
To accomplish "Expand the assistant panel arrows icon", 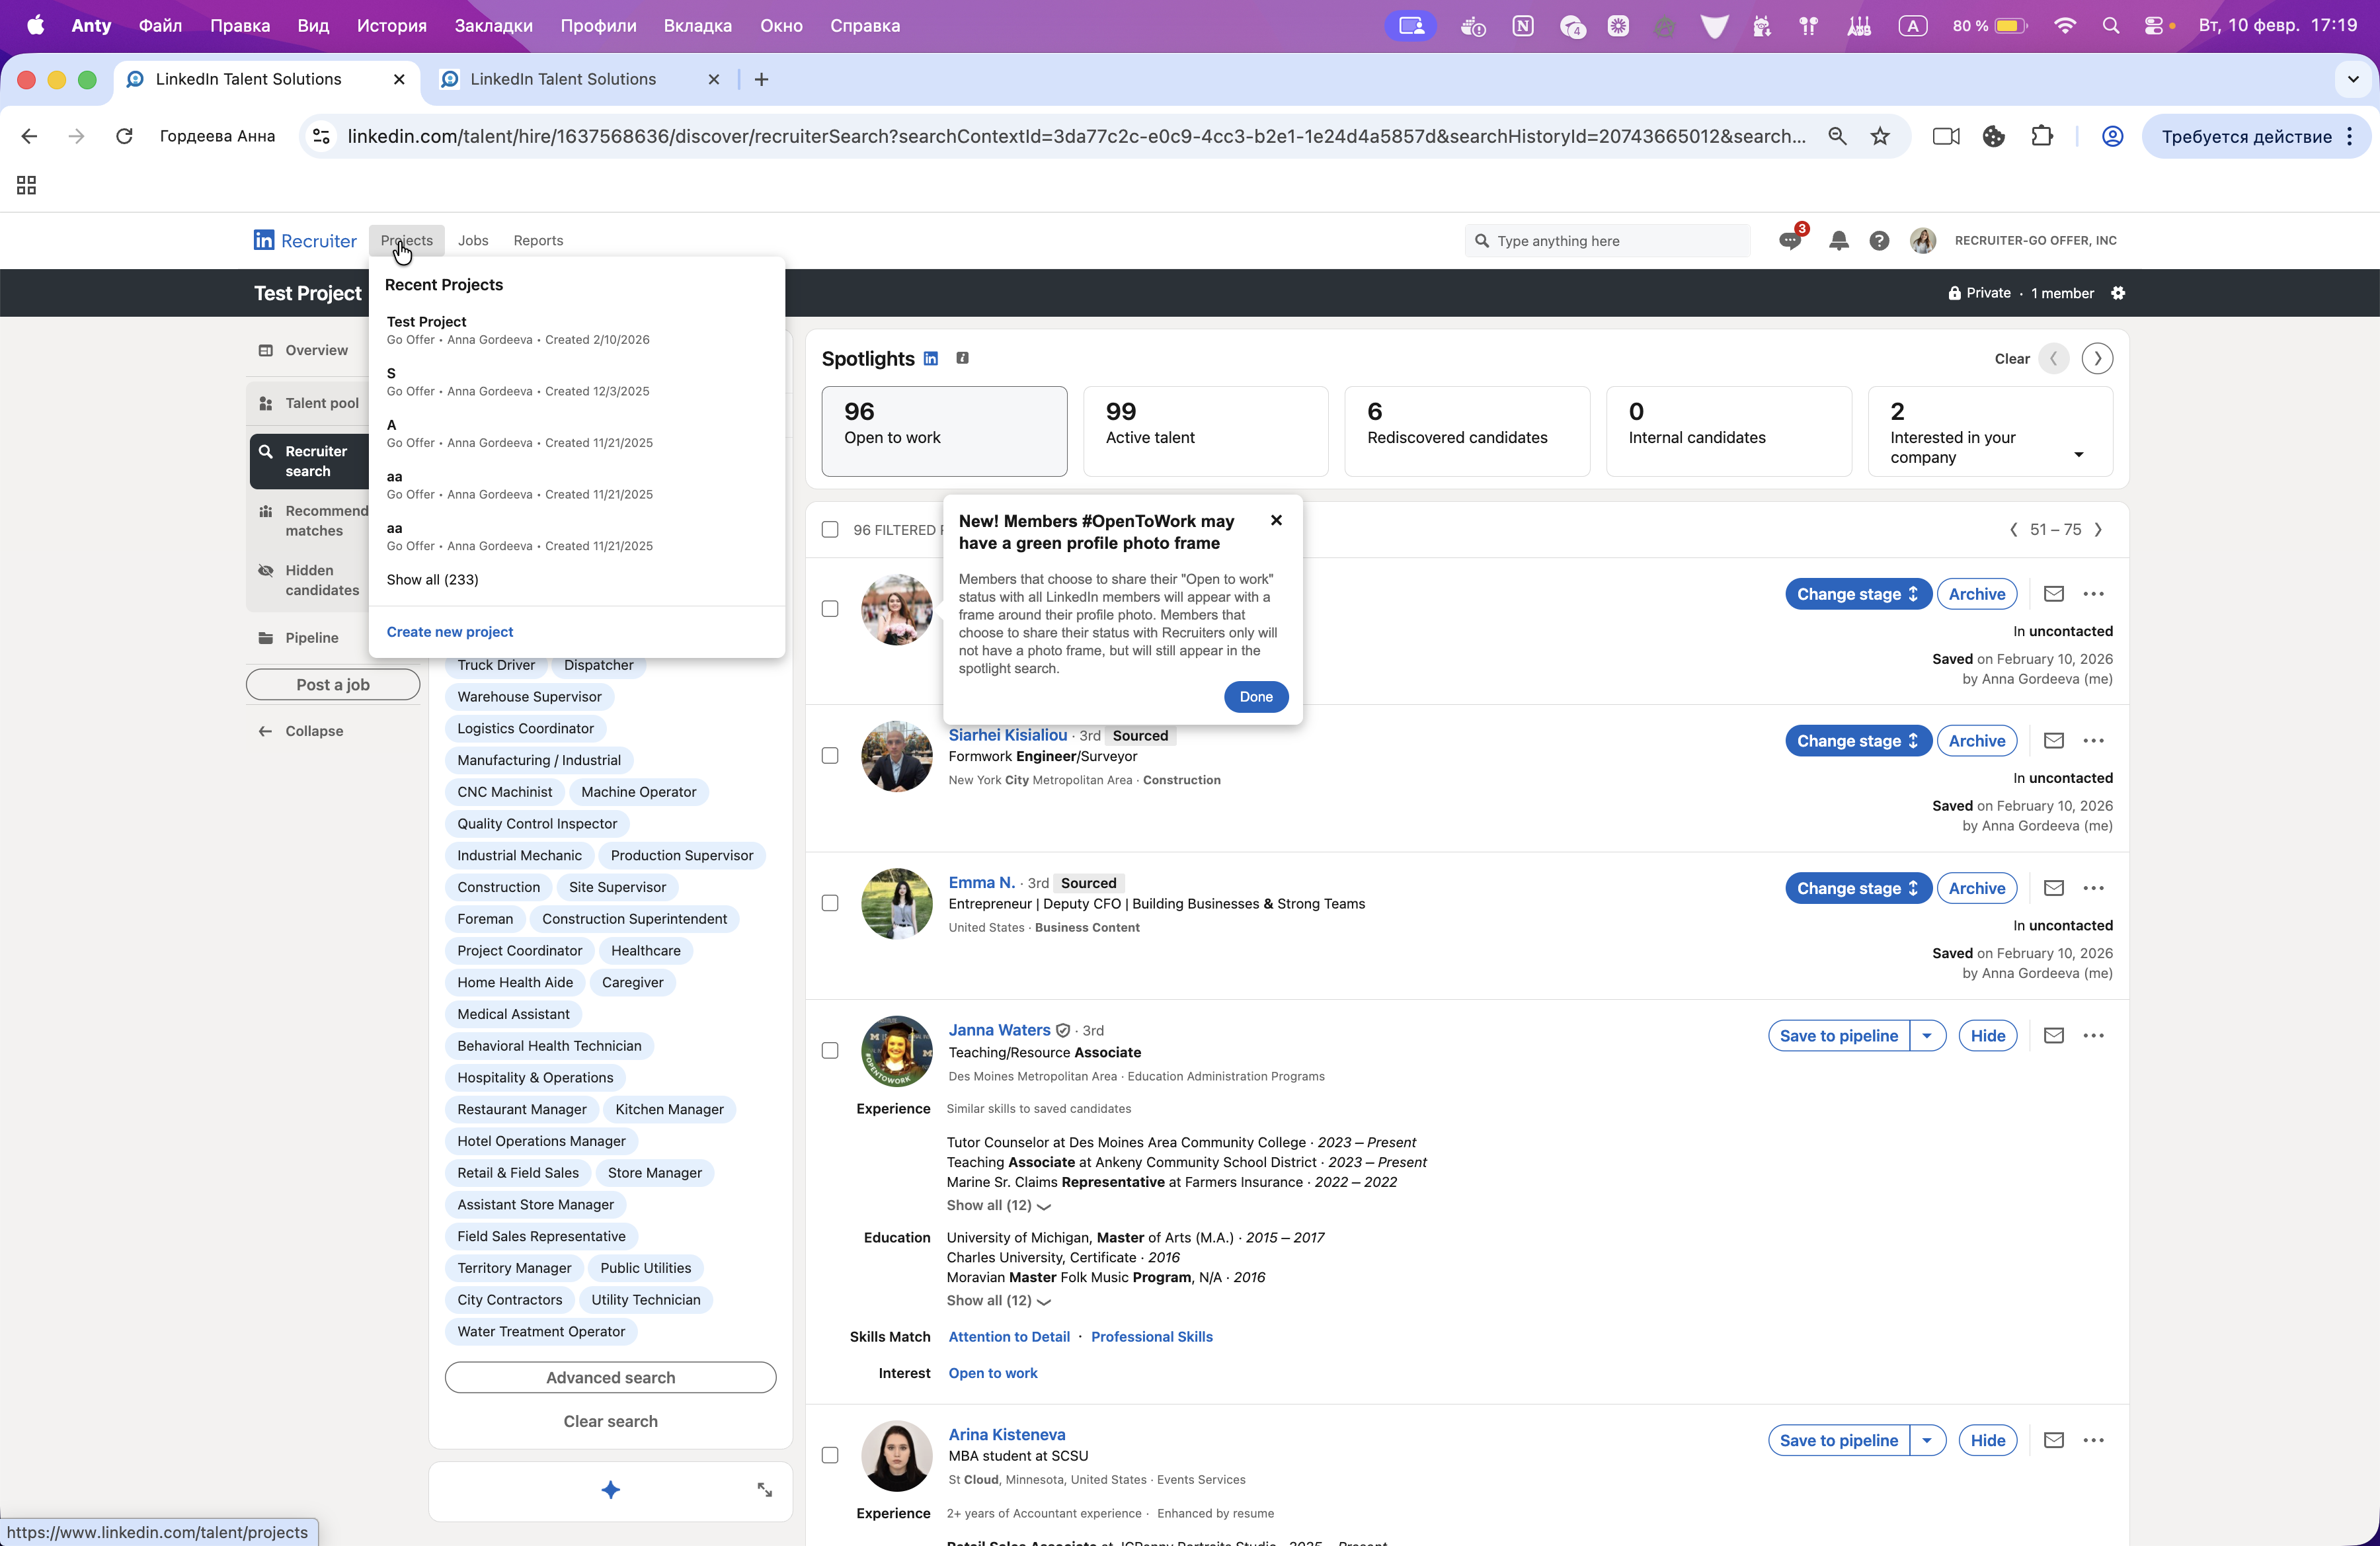I will pyautogui.click(x=764, y=1490).
